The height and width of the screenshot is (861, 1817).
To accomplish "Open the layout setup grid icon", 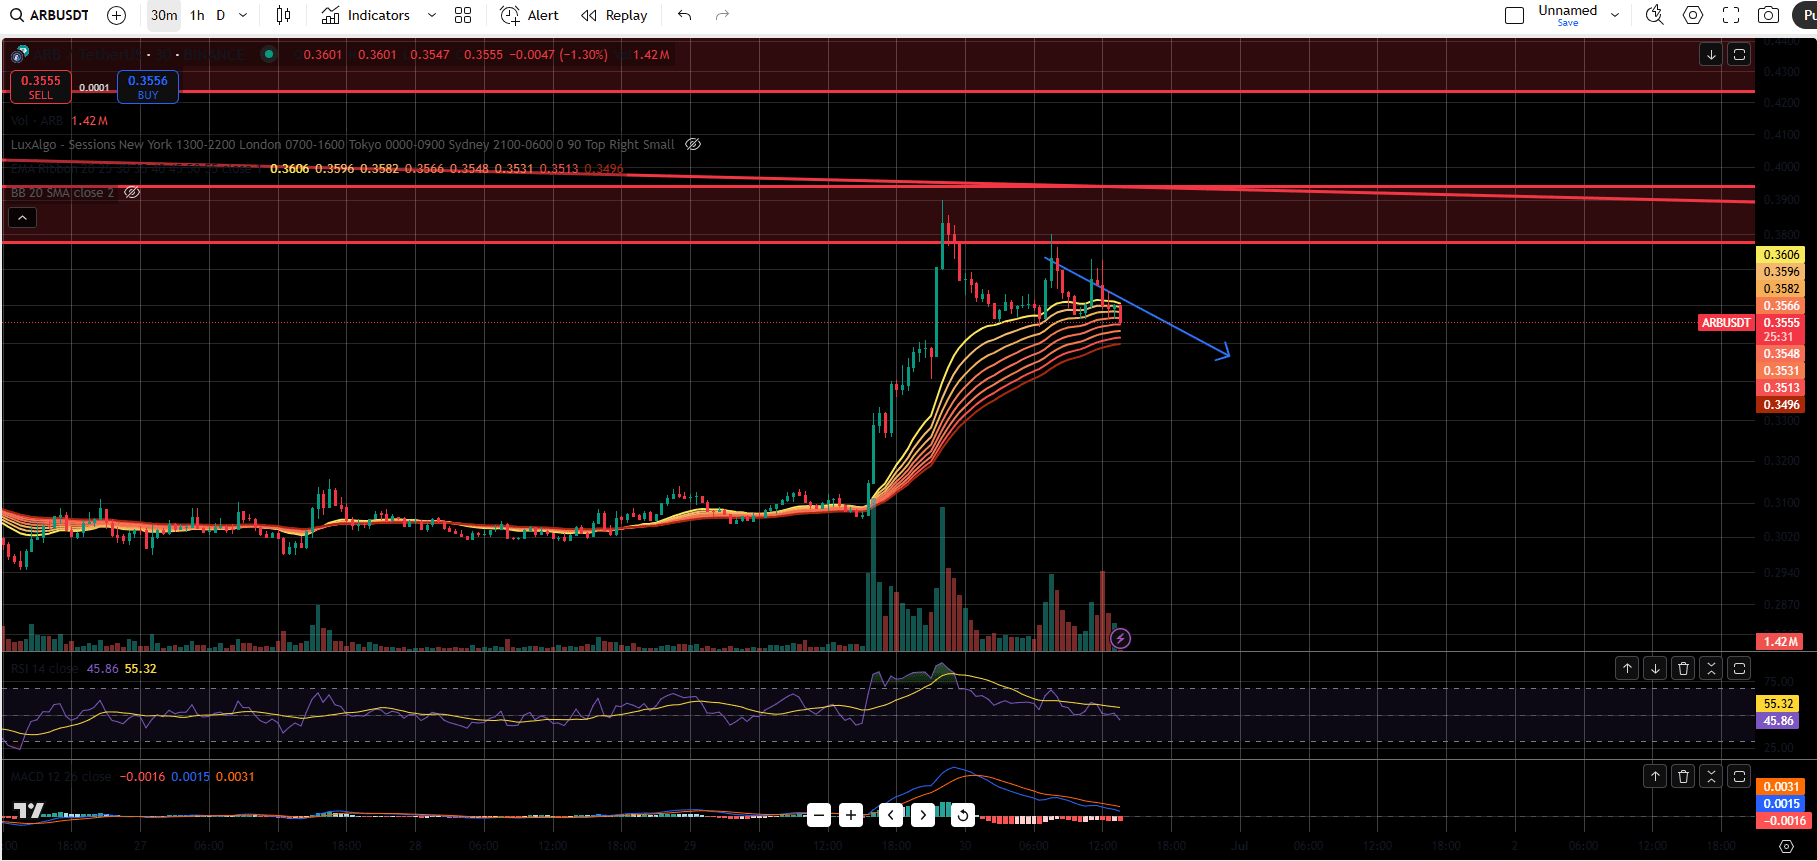I will pos(463,15).
